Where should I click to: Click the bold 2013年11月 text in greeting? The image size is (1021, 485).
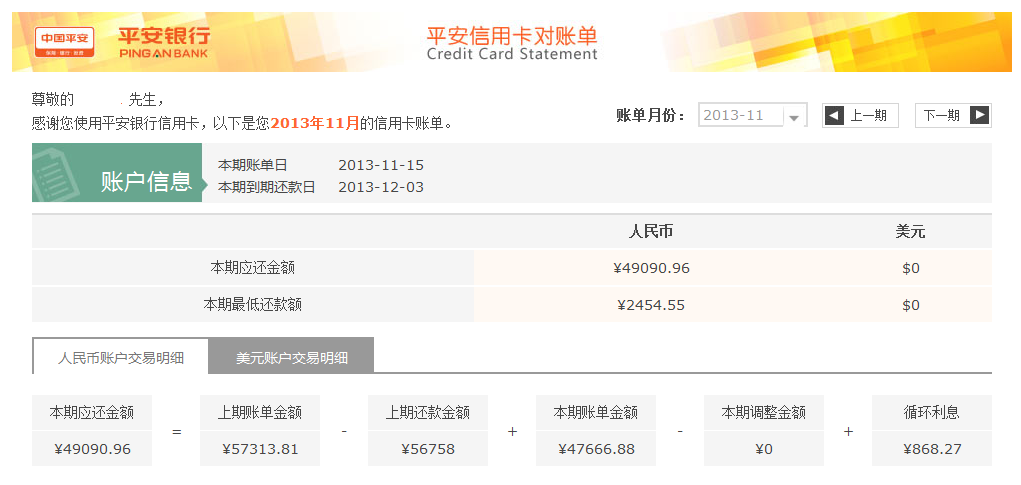coord(315,123)
